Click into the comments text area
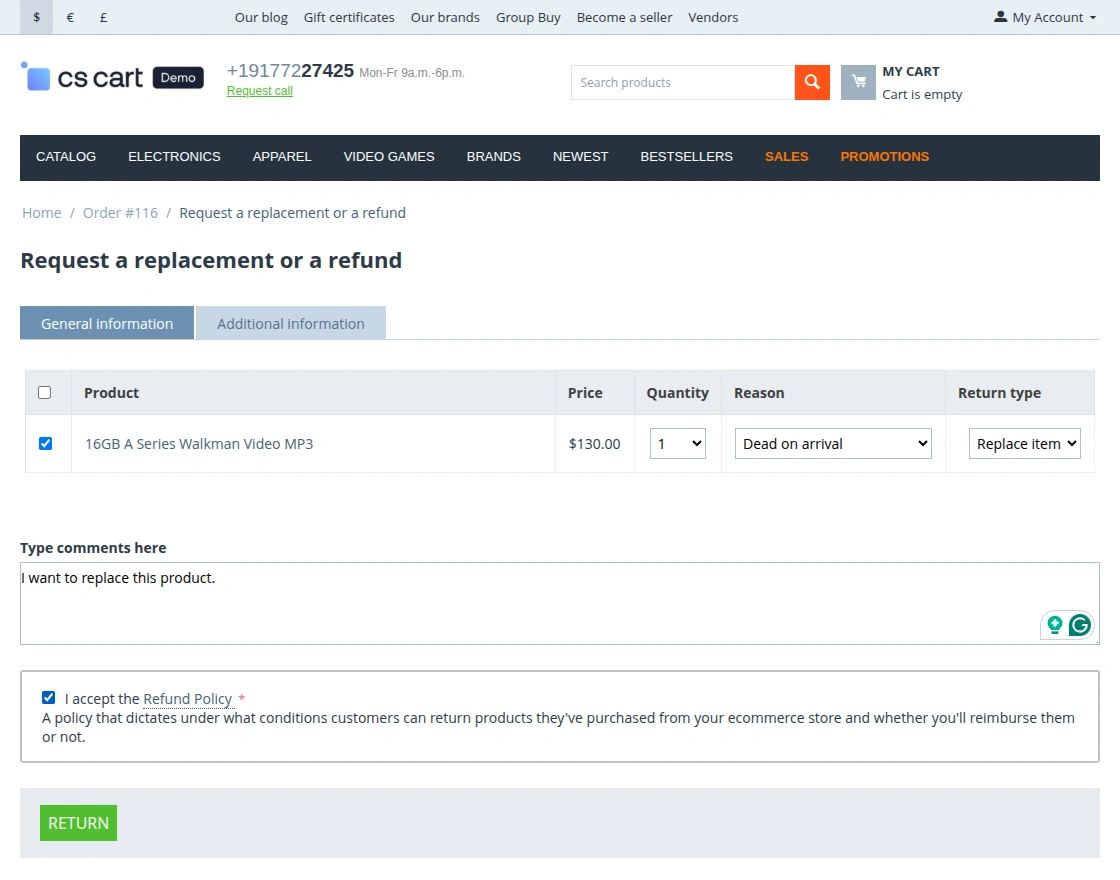The image size is (1120, 880). point(560,604)
